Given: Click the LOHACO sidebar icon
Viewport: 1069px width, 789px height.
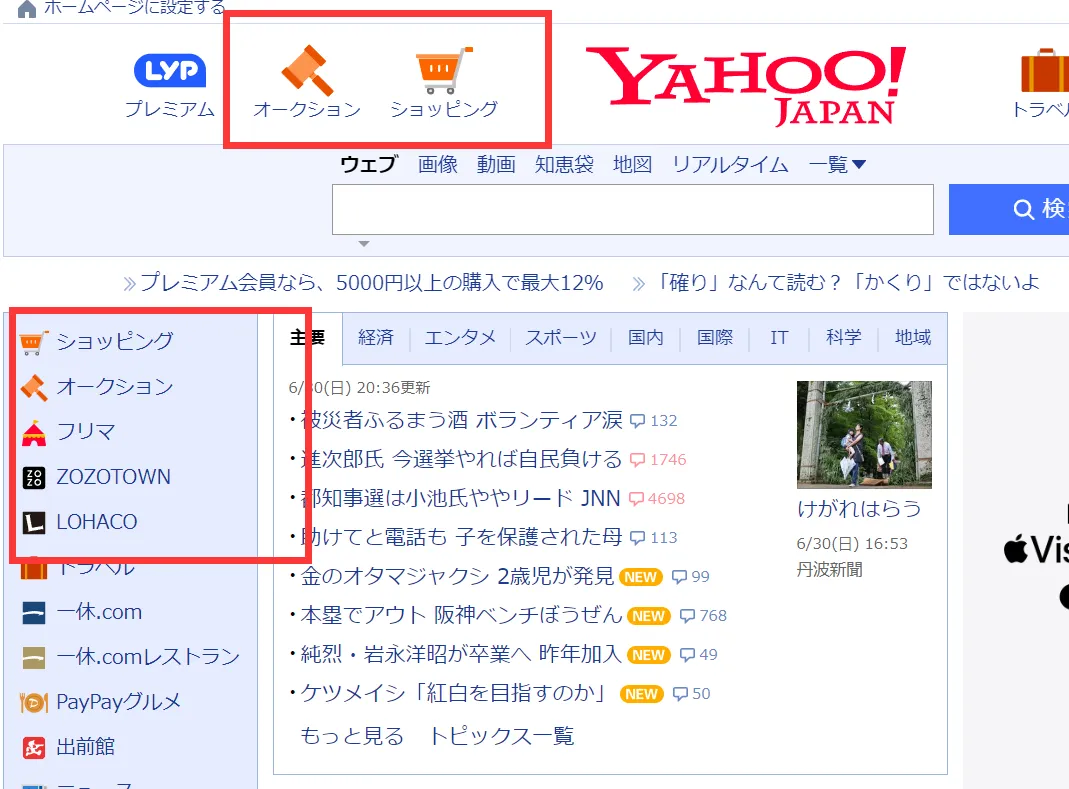Looking at the screenshot, I should pos(33,522).
